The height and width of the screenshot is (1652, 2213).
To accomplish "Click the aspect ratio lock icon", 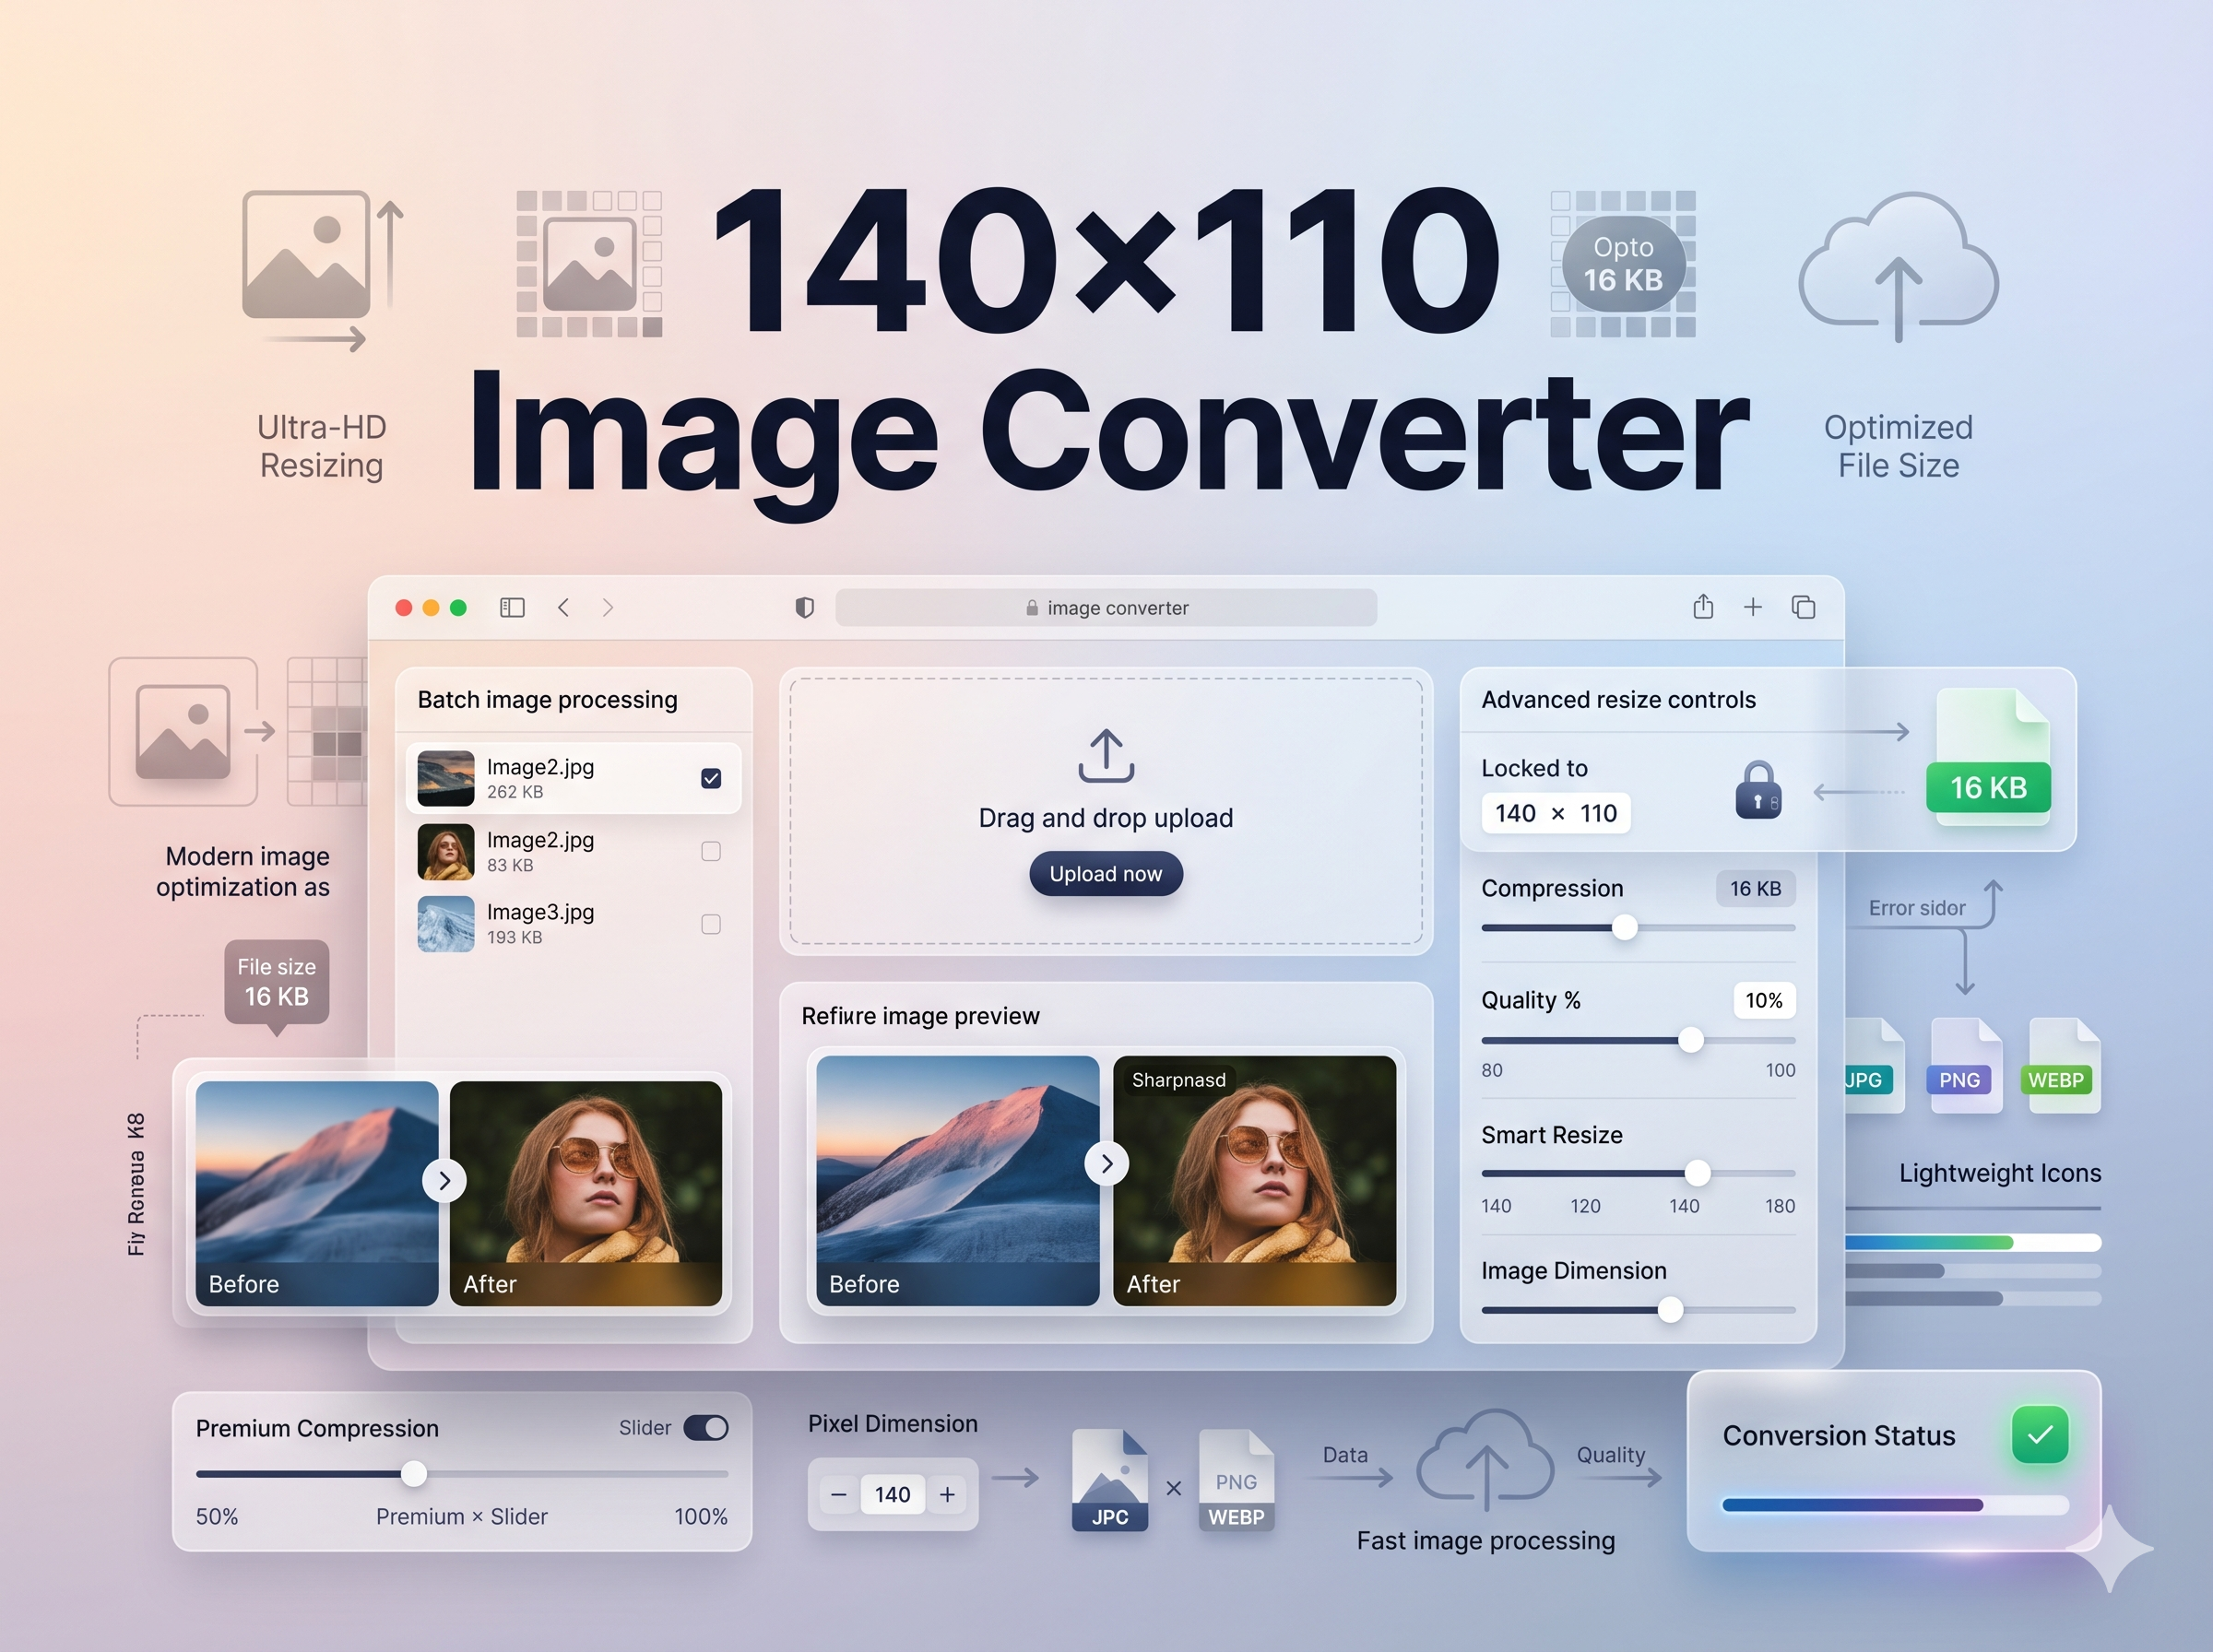I will point(1758,790).
